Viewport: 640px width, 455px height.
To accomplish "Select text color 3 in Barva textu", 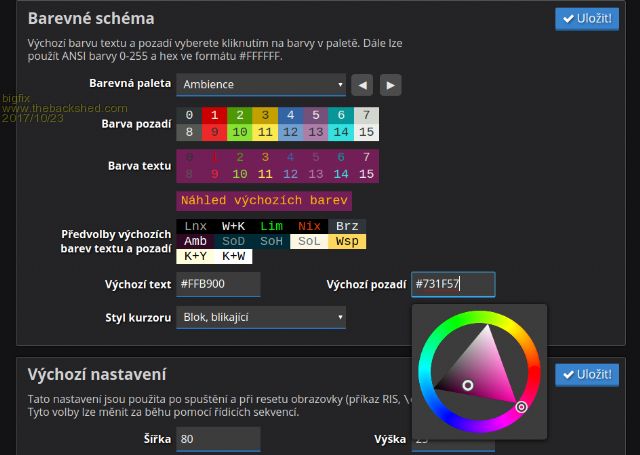I will tap(265, 157).
